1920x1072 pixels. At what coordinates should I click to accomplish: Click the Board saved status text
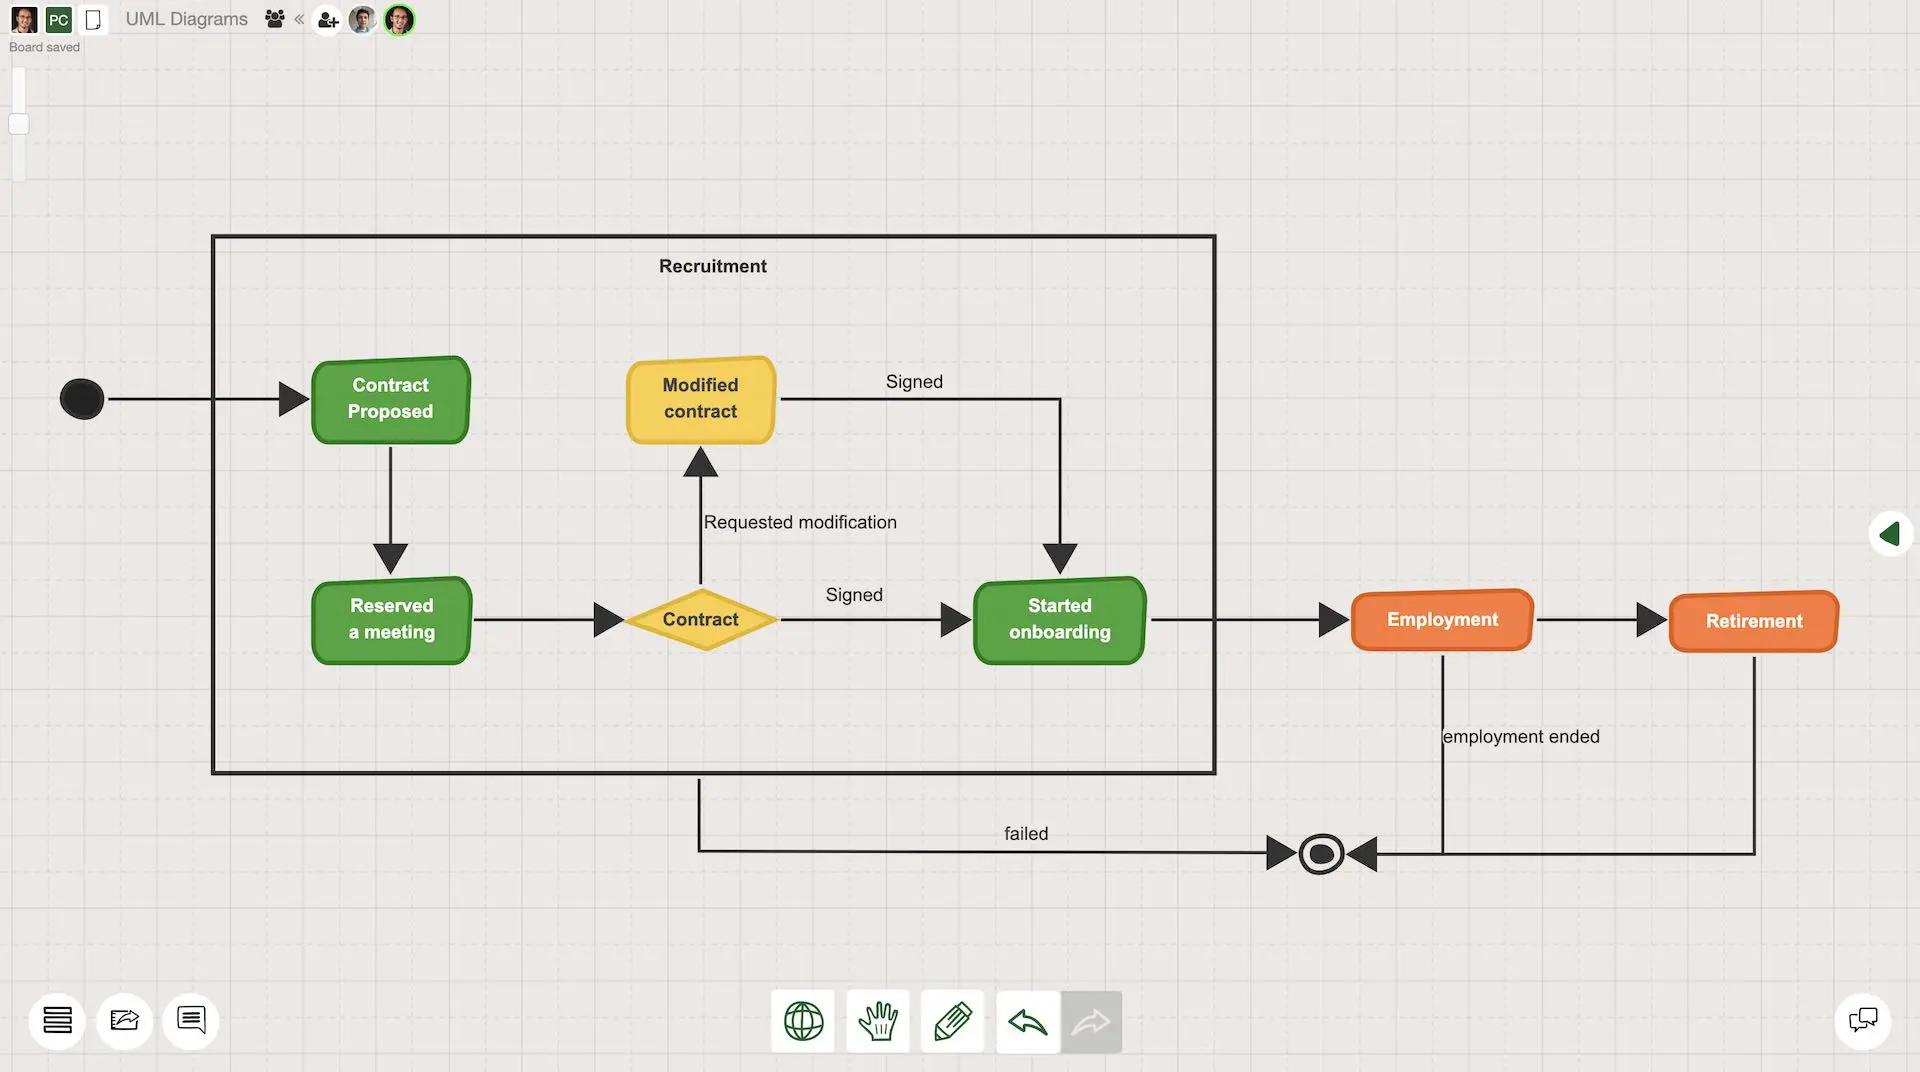(x=44, y=47)
